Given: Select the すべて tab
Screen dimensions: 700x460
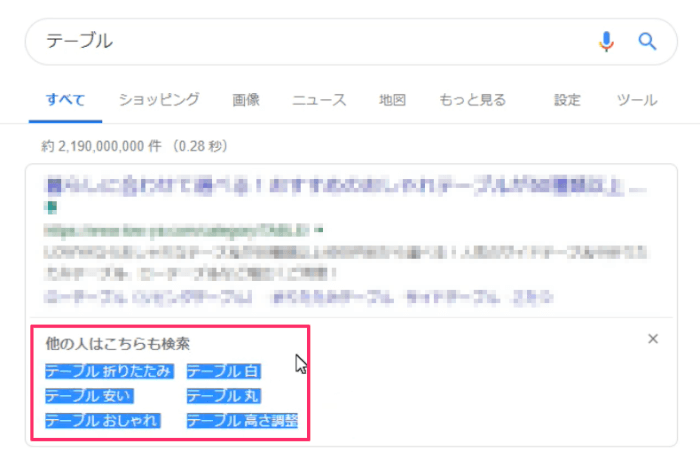Looking at the screenshot, I should coord(65,100).
